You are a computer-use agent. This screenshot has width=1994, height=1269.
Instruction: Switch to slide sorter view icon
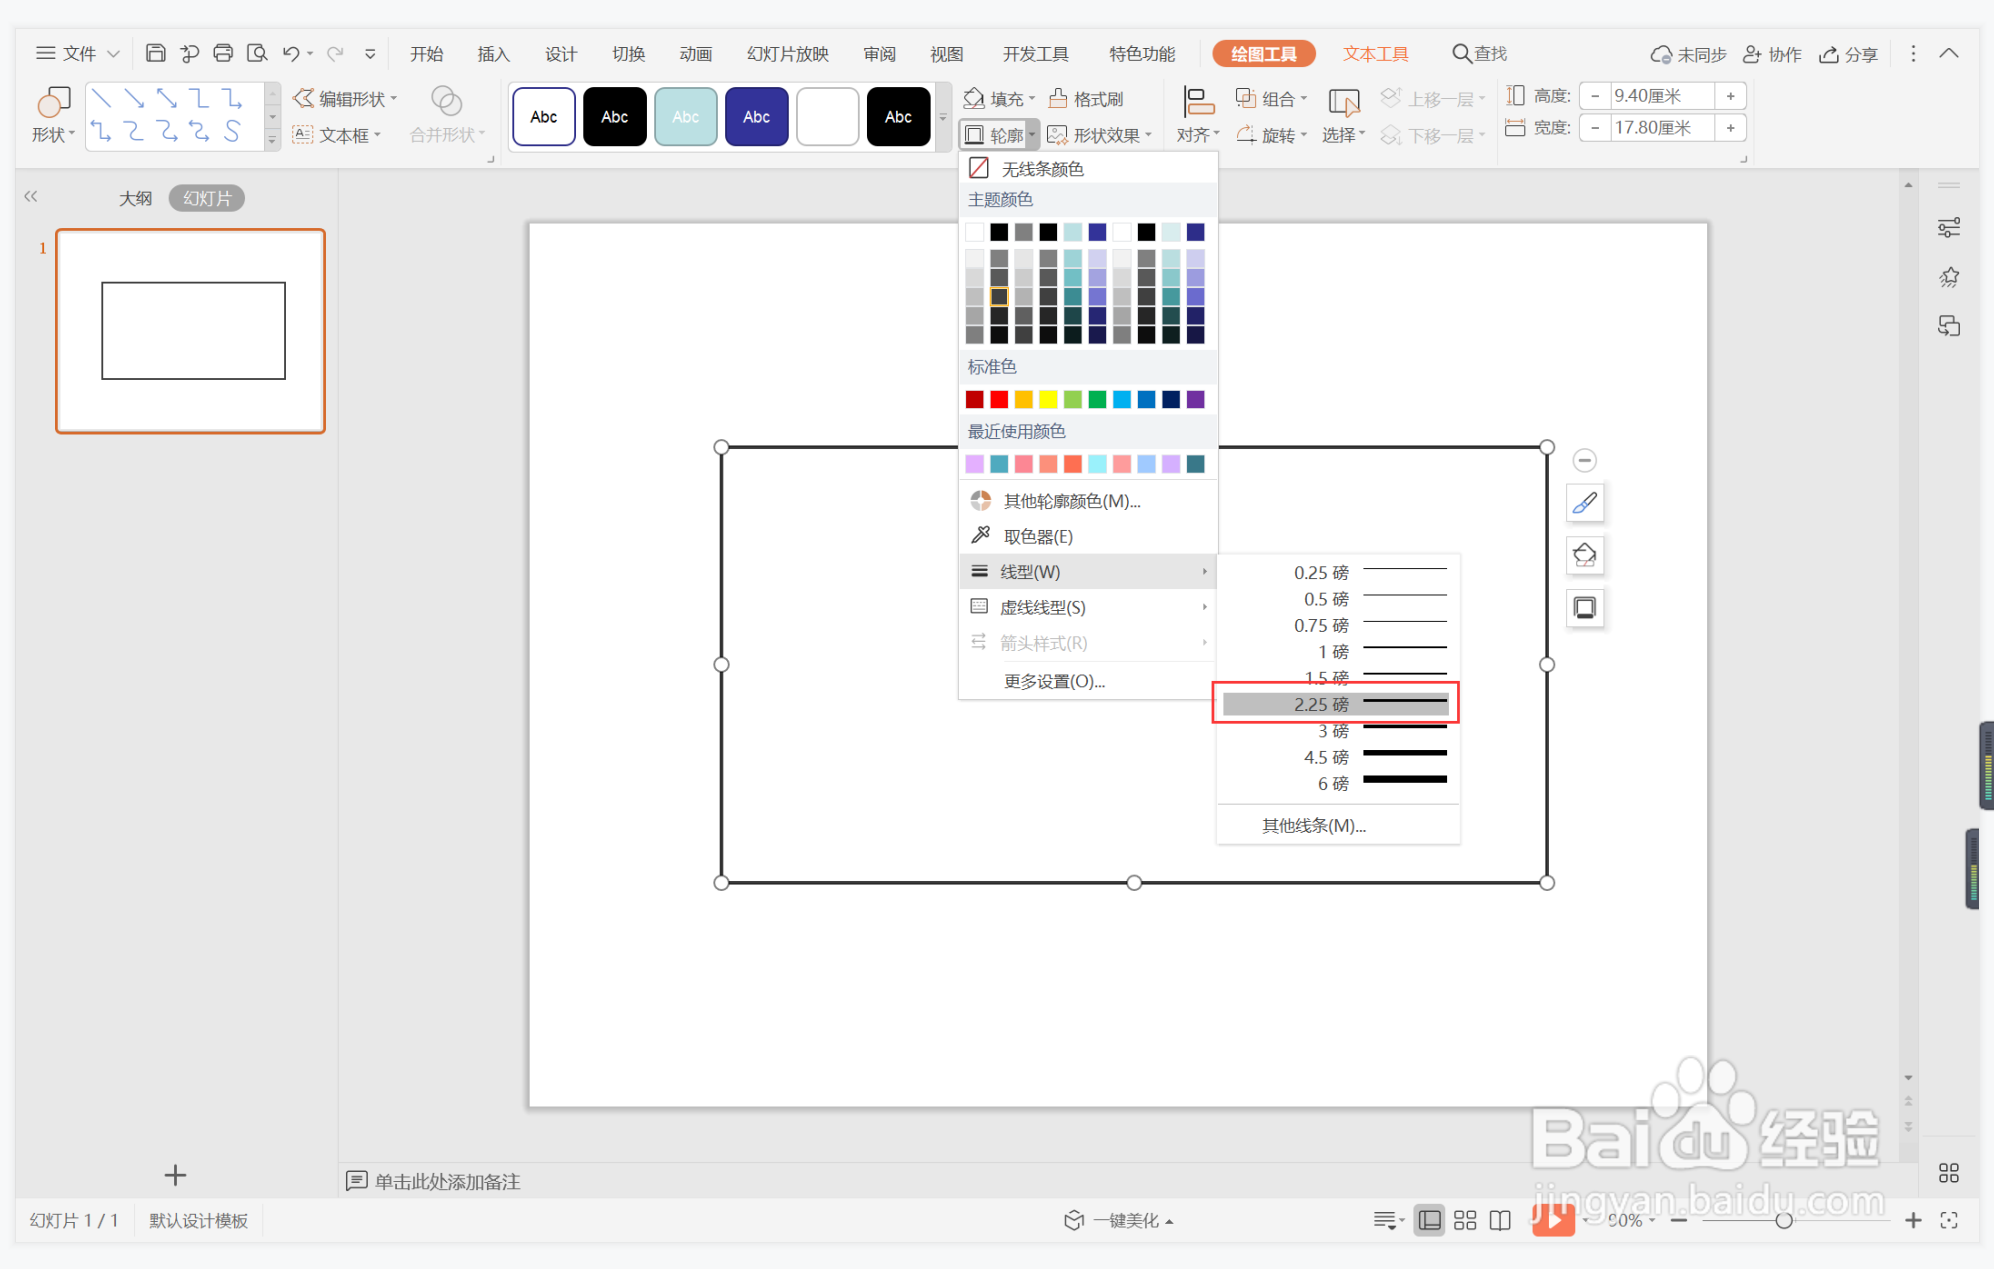[1465, 1220]
